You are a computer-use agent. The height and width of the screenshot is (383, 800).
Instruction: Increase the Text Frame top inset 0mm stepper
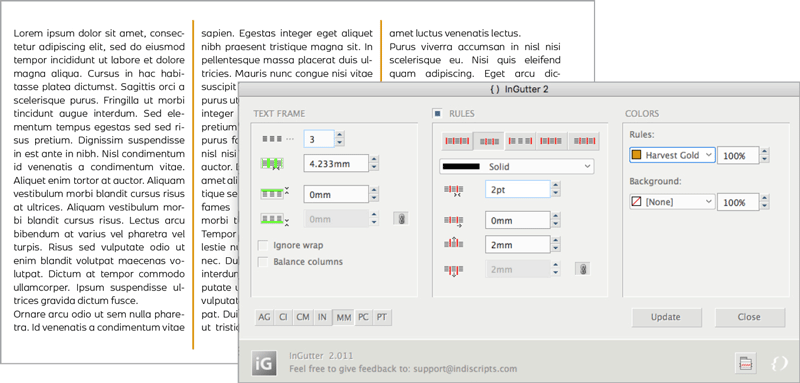point(374,190)
